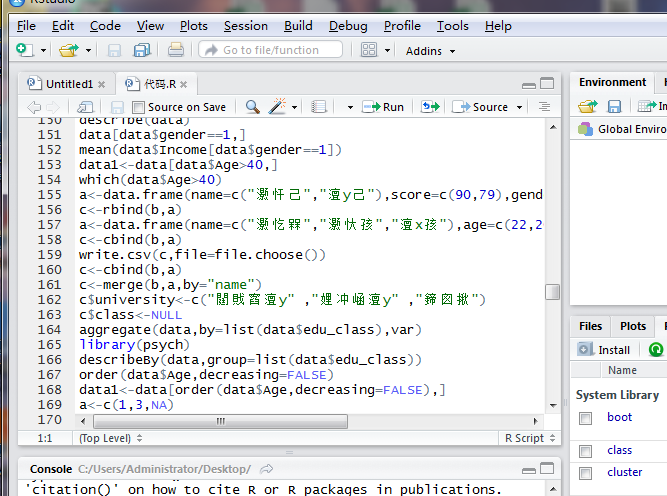The height and width of the screenshot is (496, 667).
Task: Click the editor Save document icon
Action: pyautogui.click(x=117, y=107)
